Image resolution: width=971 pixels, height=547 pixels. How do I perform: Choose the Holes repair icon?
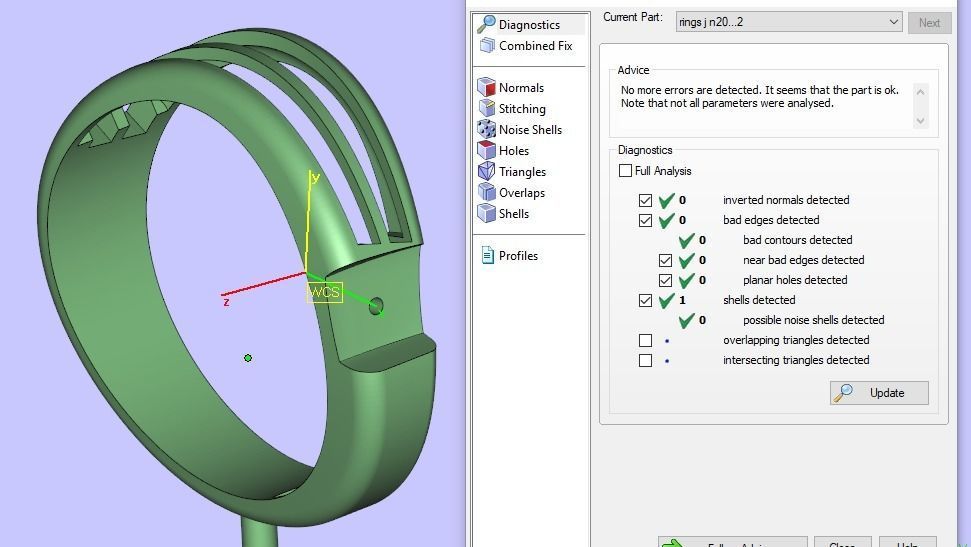point(486,151)
